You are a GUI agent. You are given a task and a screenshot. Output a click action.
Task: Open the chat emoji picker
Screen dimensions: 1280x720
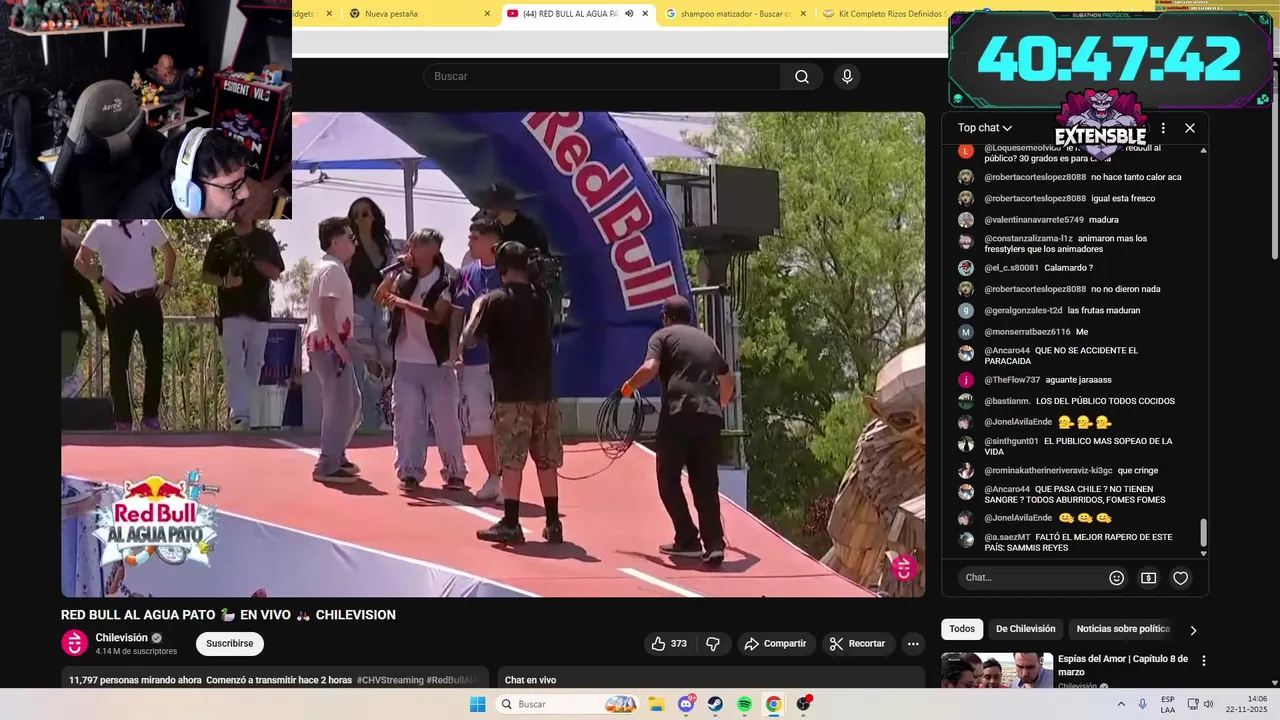click(x=1117, y=578)
